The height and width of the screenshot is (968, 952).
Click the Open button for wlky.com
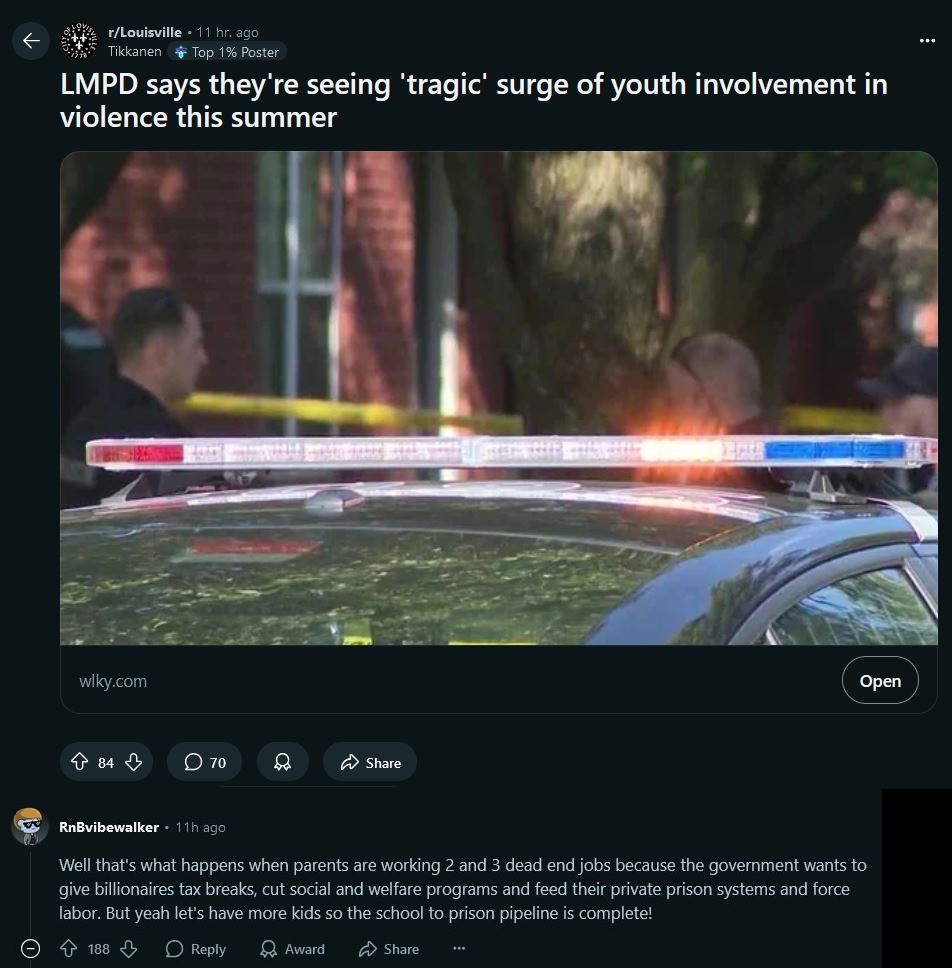(880, 680)
